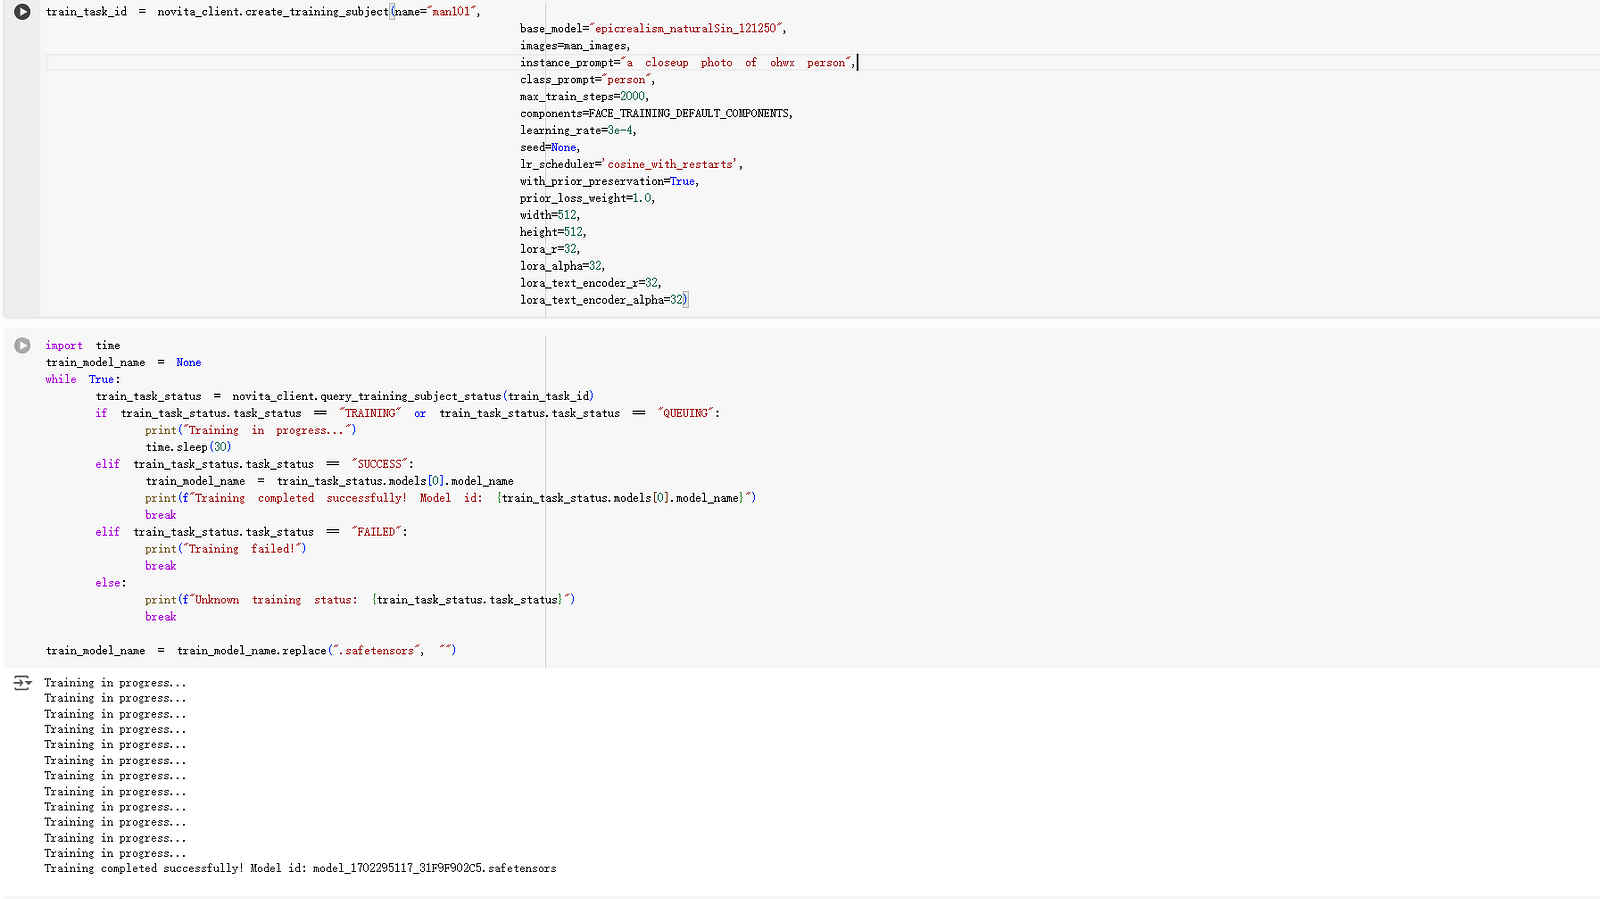Click the max_train_steps=2000 line
The image size is (1600, 899).
click(x=584, y=97)
